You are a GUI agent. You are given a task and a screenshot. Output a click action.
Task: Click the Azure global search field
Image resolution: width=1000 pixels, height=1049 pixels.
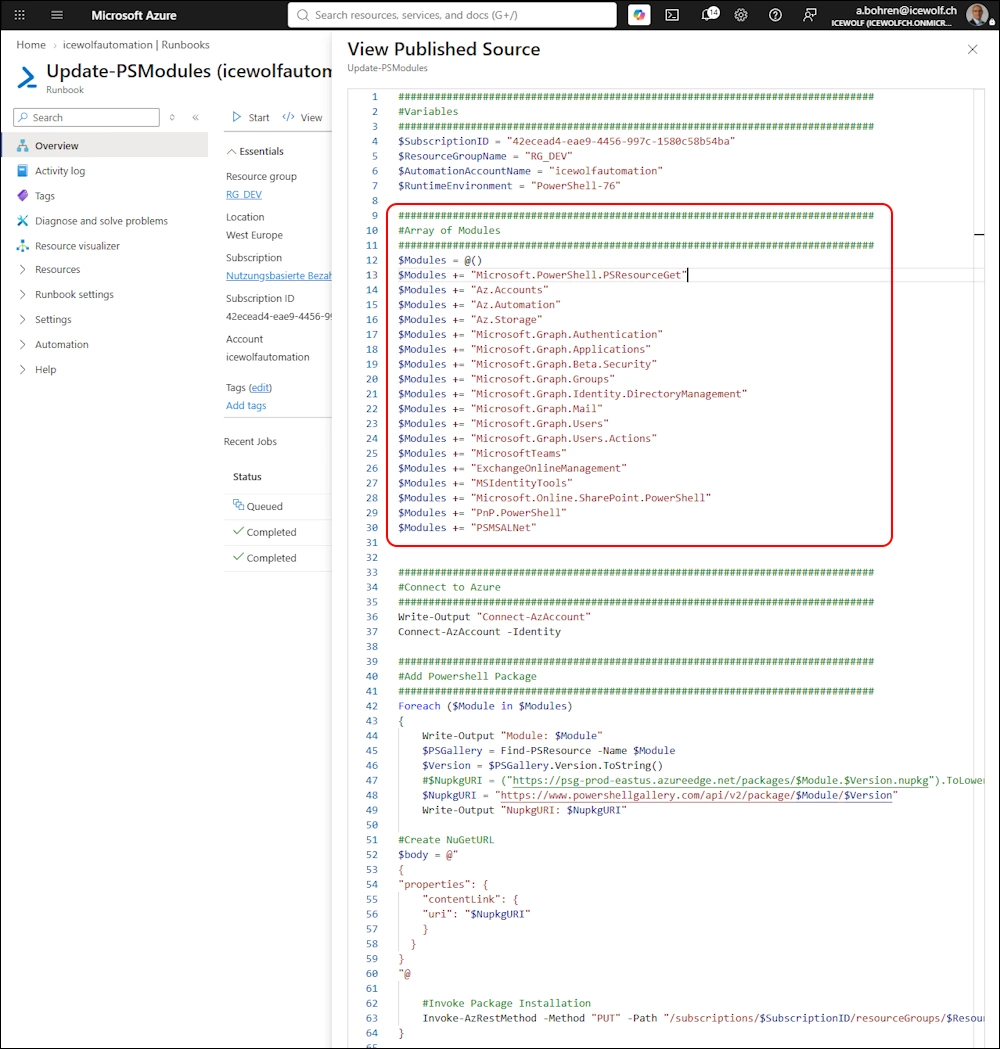[x=452, y=15]
